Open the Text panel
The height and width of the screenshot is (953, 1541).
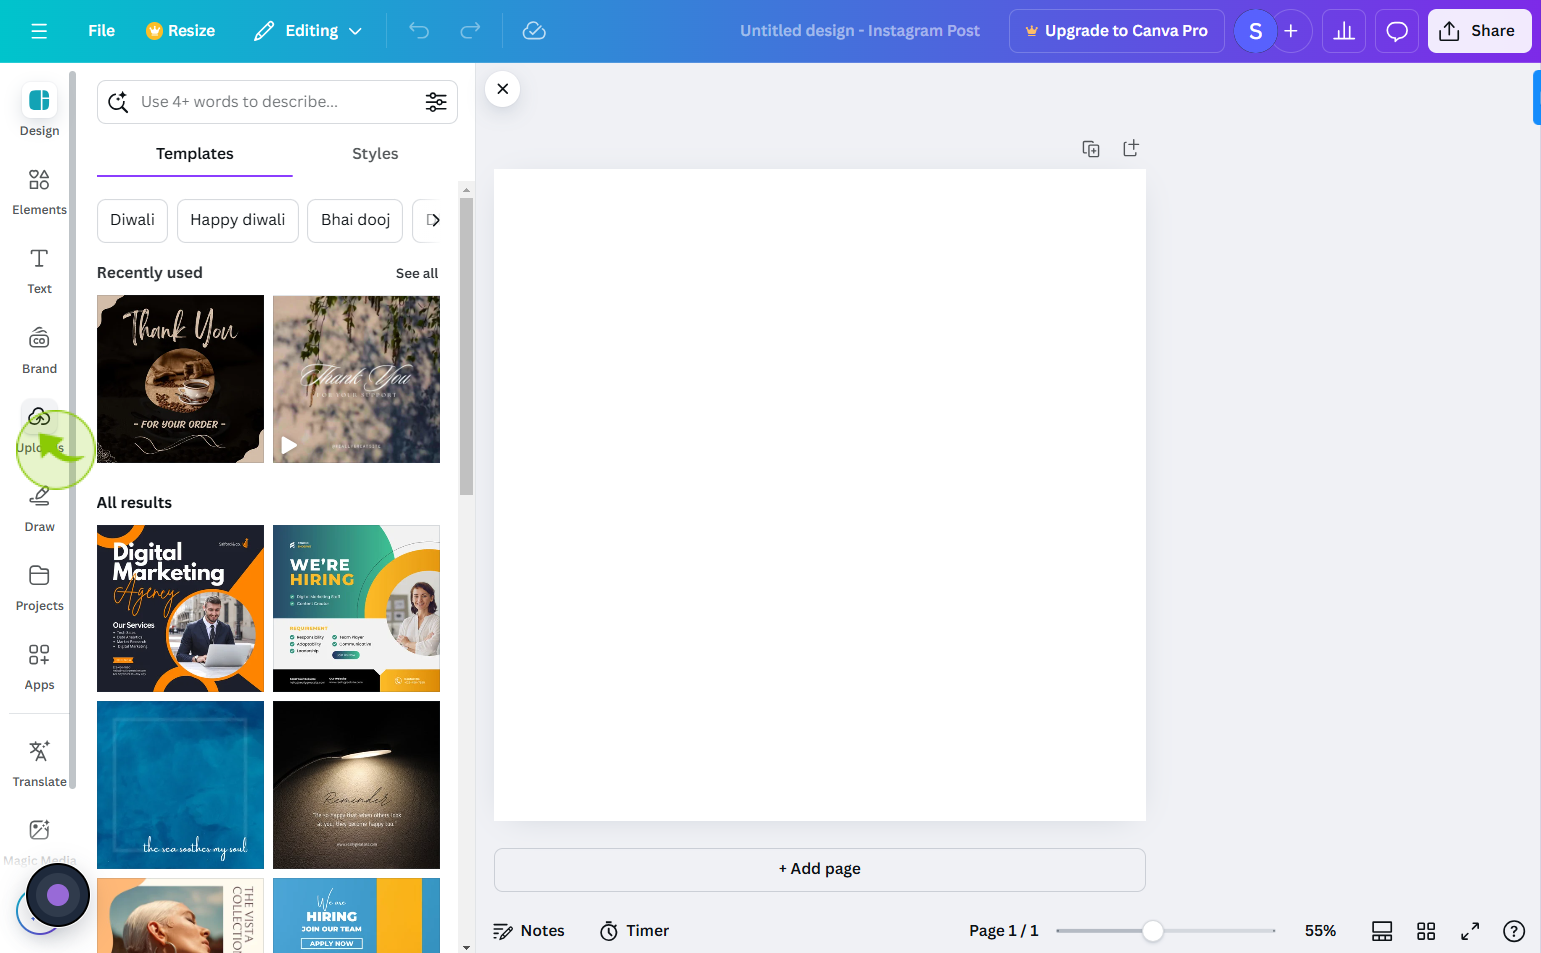(x=39, y=270)
